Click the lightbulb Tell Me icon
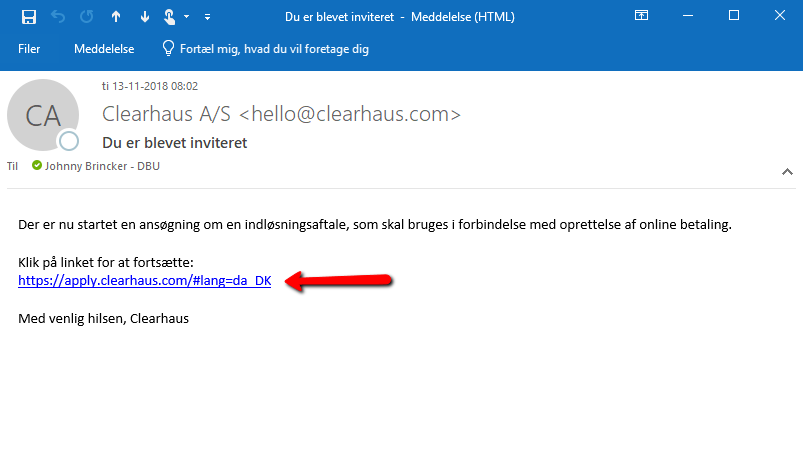 coord(168,49)
